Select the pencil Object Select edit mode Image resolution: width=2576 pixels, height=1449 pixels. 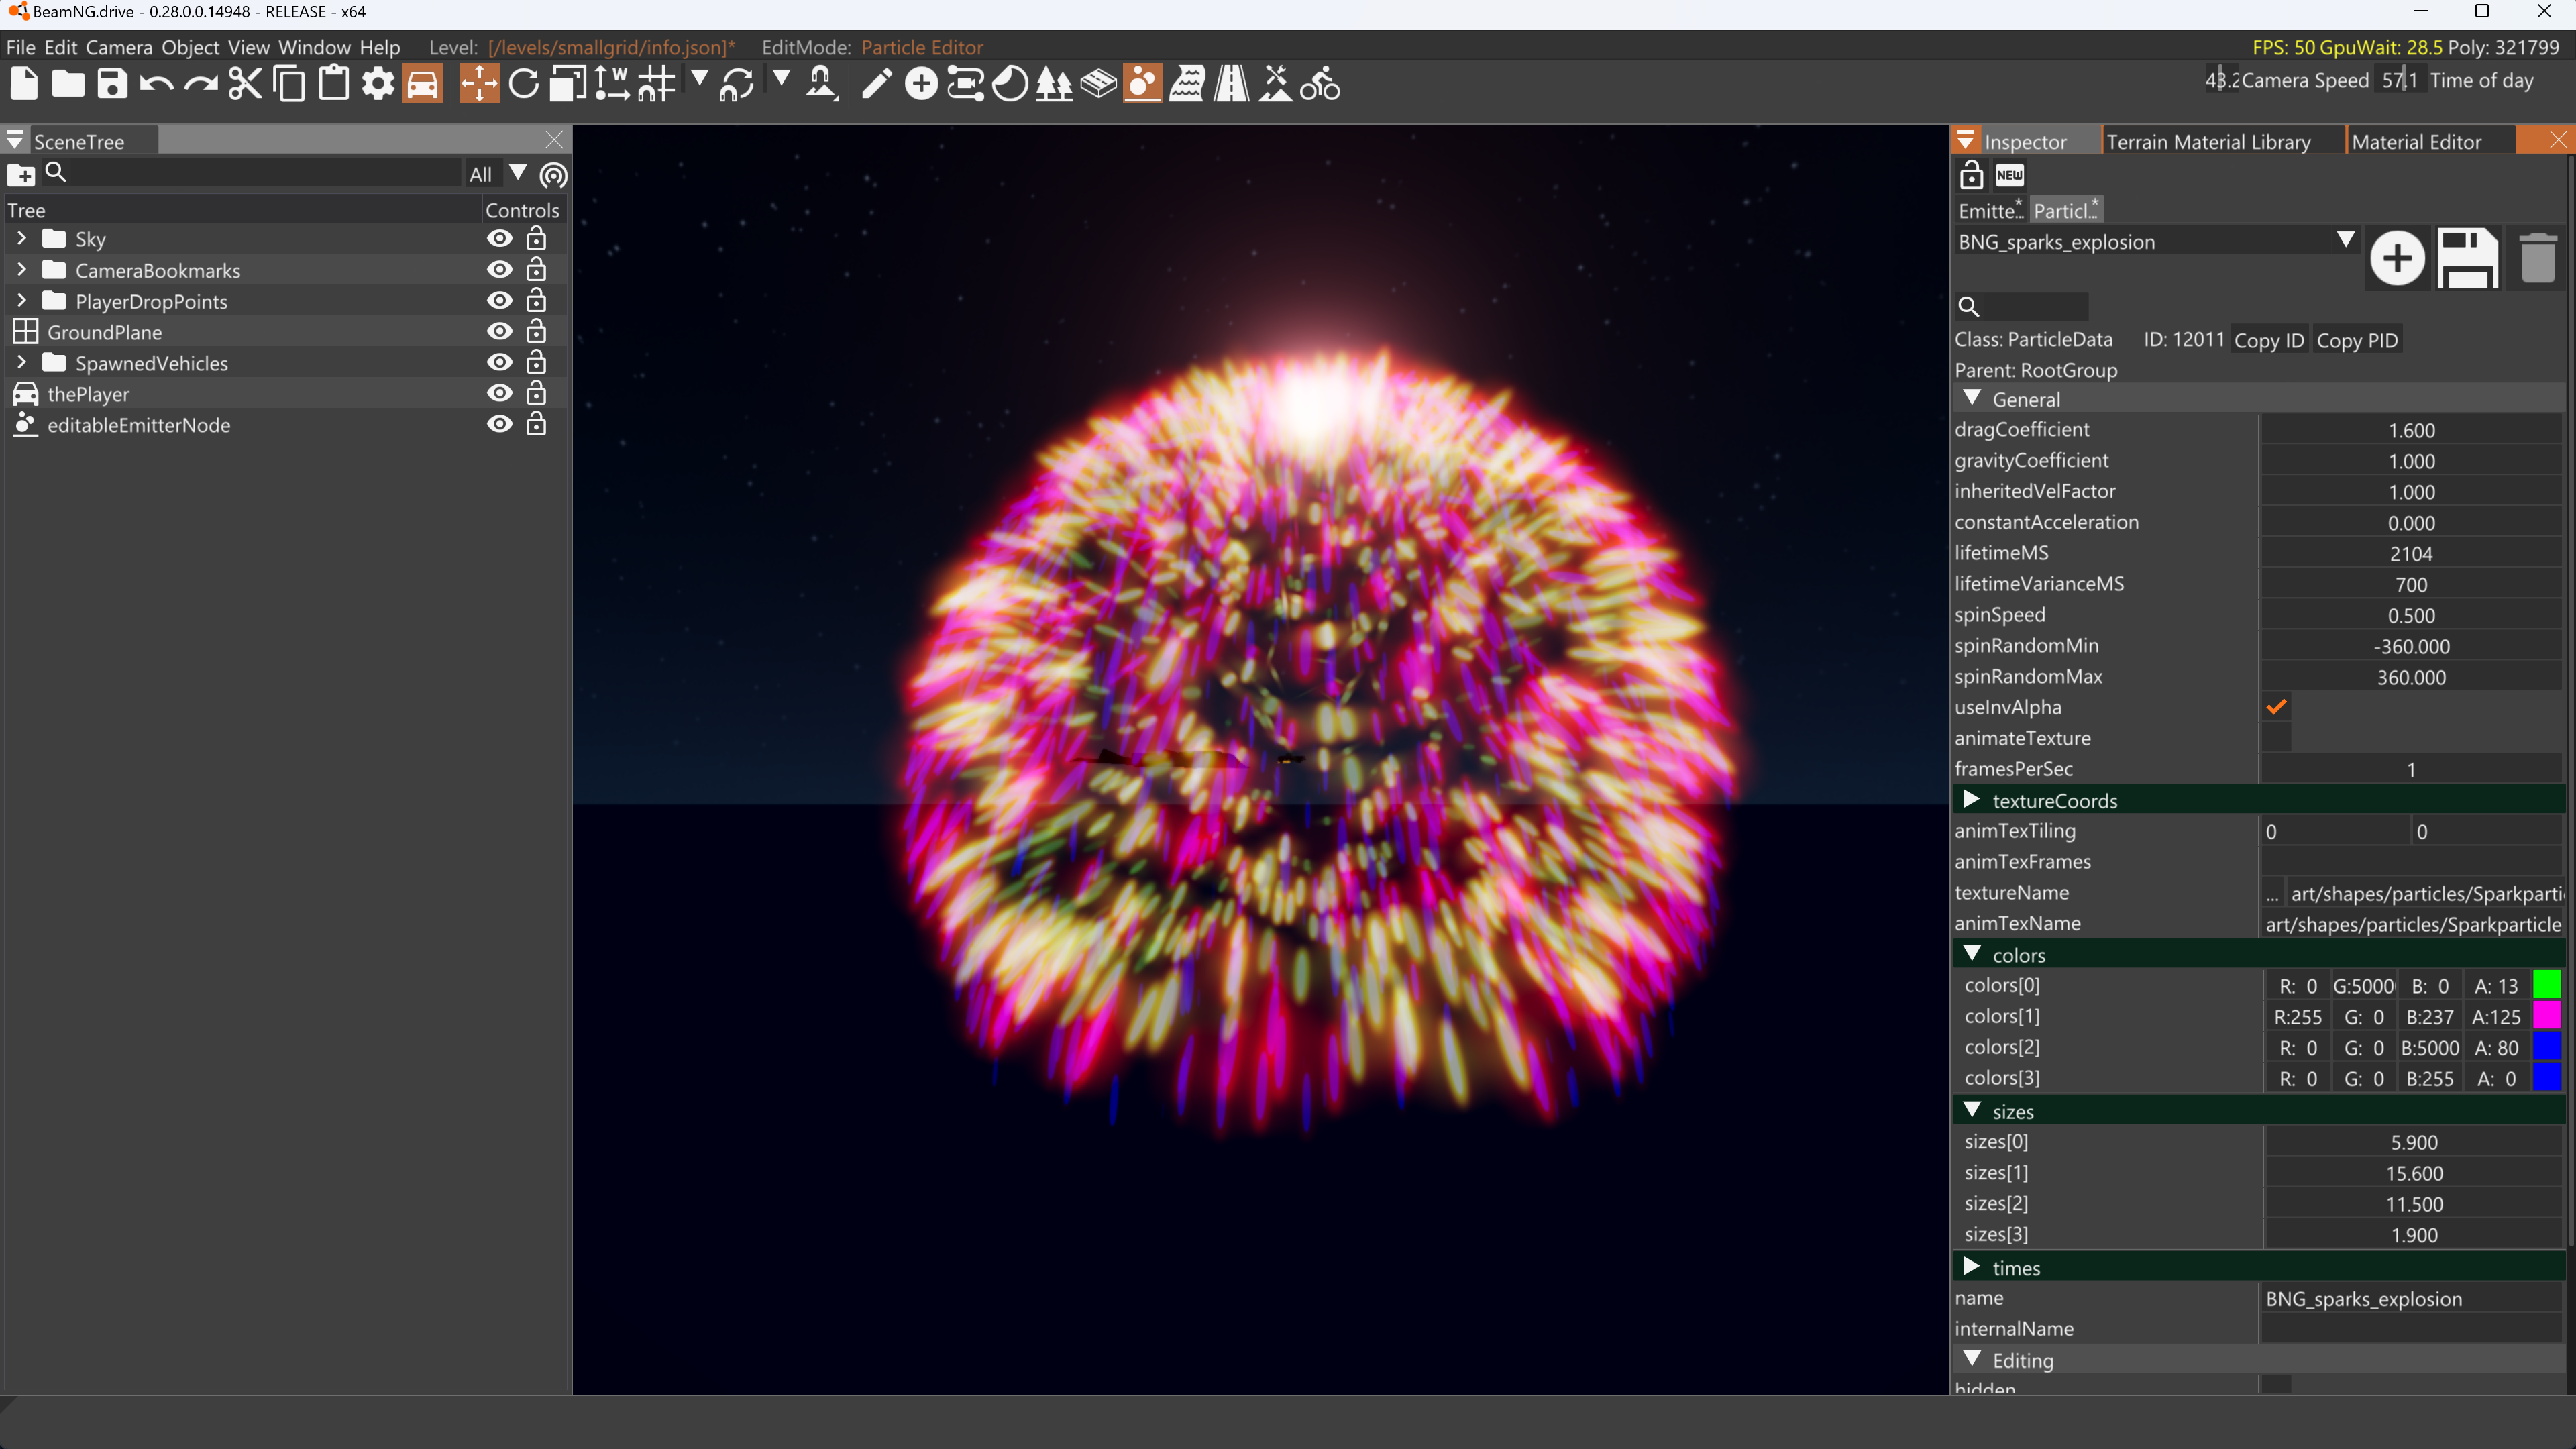click(877, 84)
